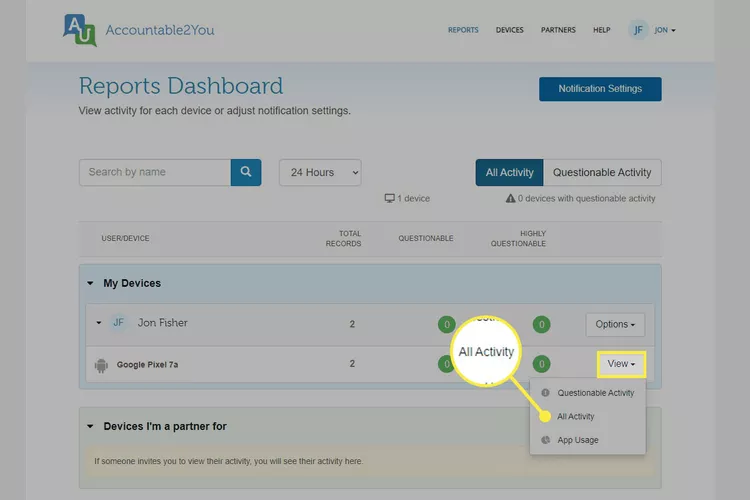
Task: Click the QUESTIONABLE column header
Action: (x=426, y=238)
